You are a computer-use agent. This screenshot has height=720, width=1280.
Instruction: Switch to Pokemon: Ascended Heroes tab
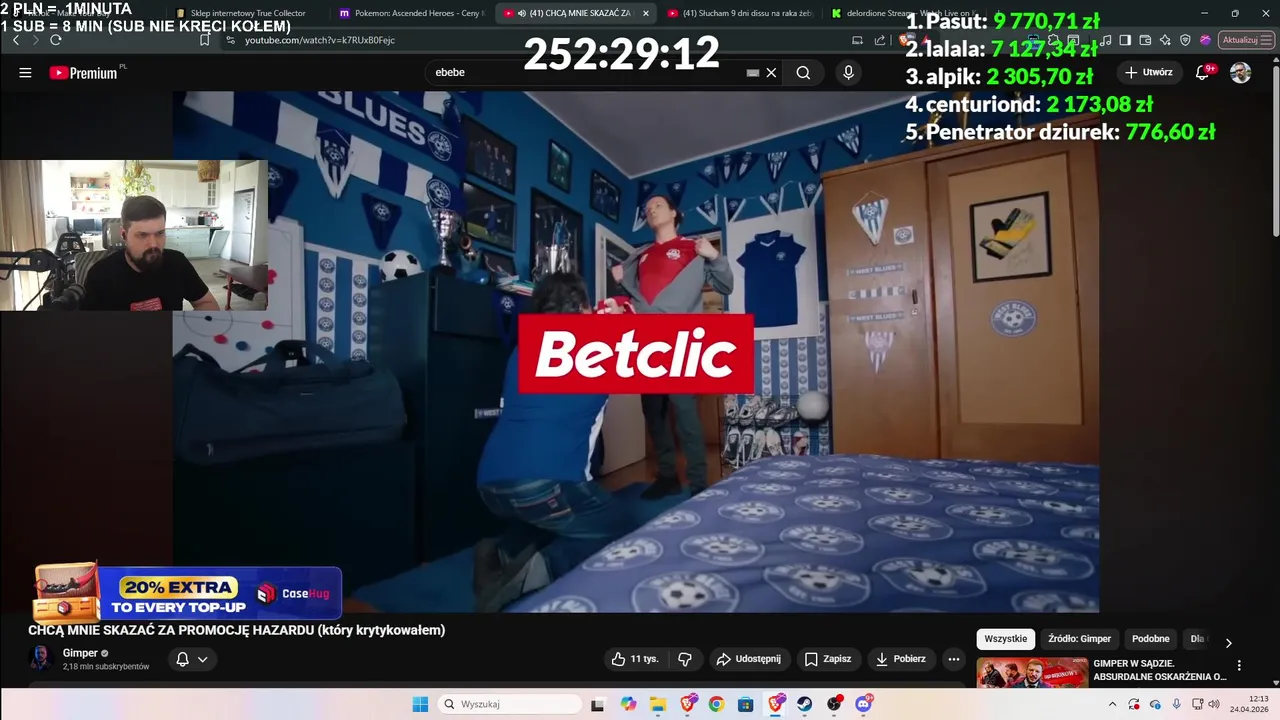click(411, 13)
